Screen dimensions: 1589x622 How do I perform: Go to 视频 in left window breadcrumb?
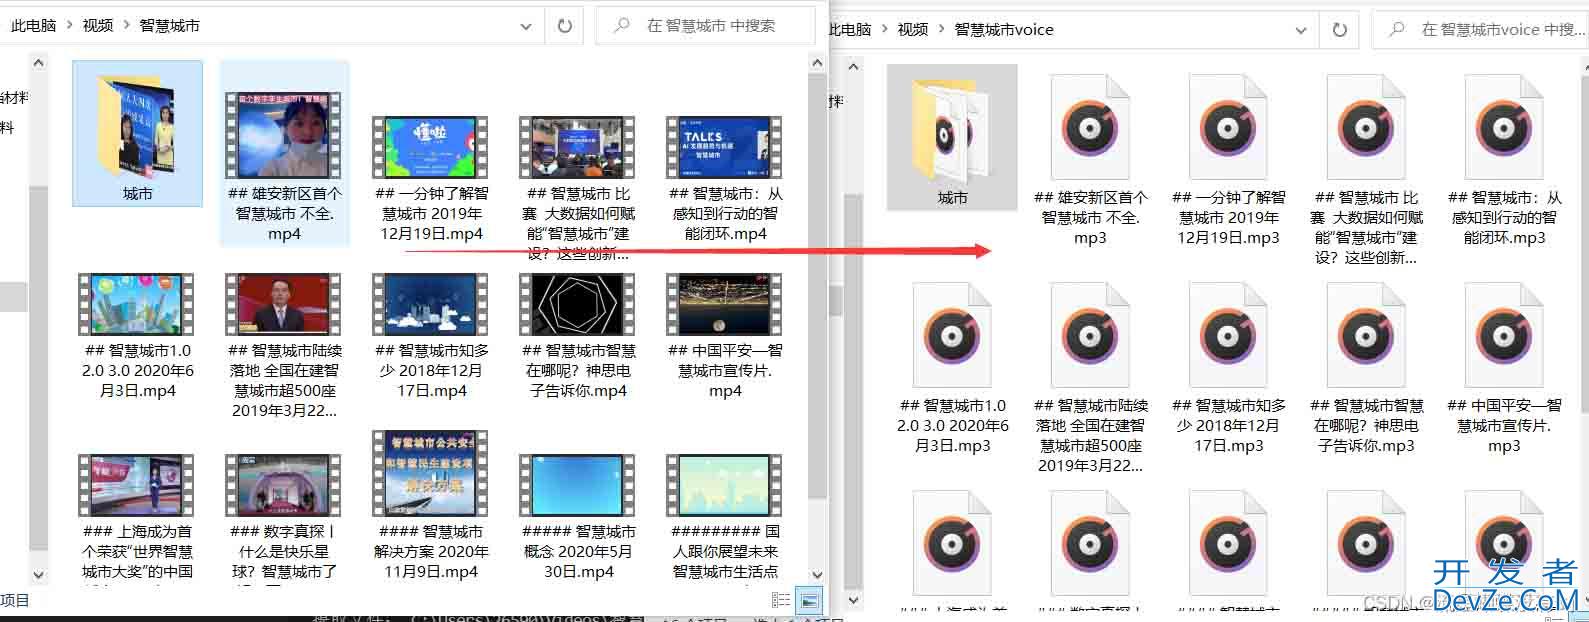(x=98, y=26)
